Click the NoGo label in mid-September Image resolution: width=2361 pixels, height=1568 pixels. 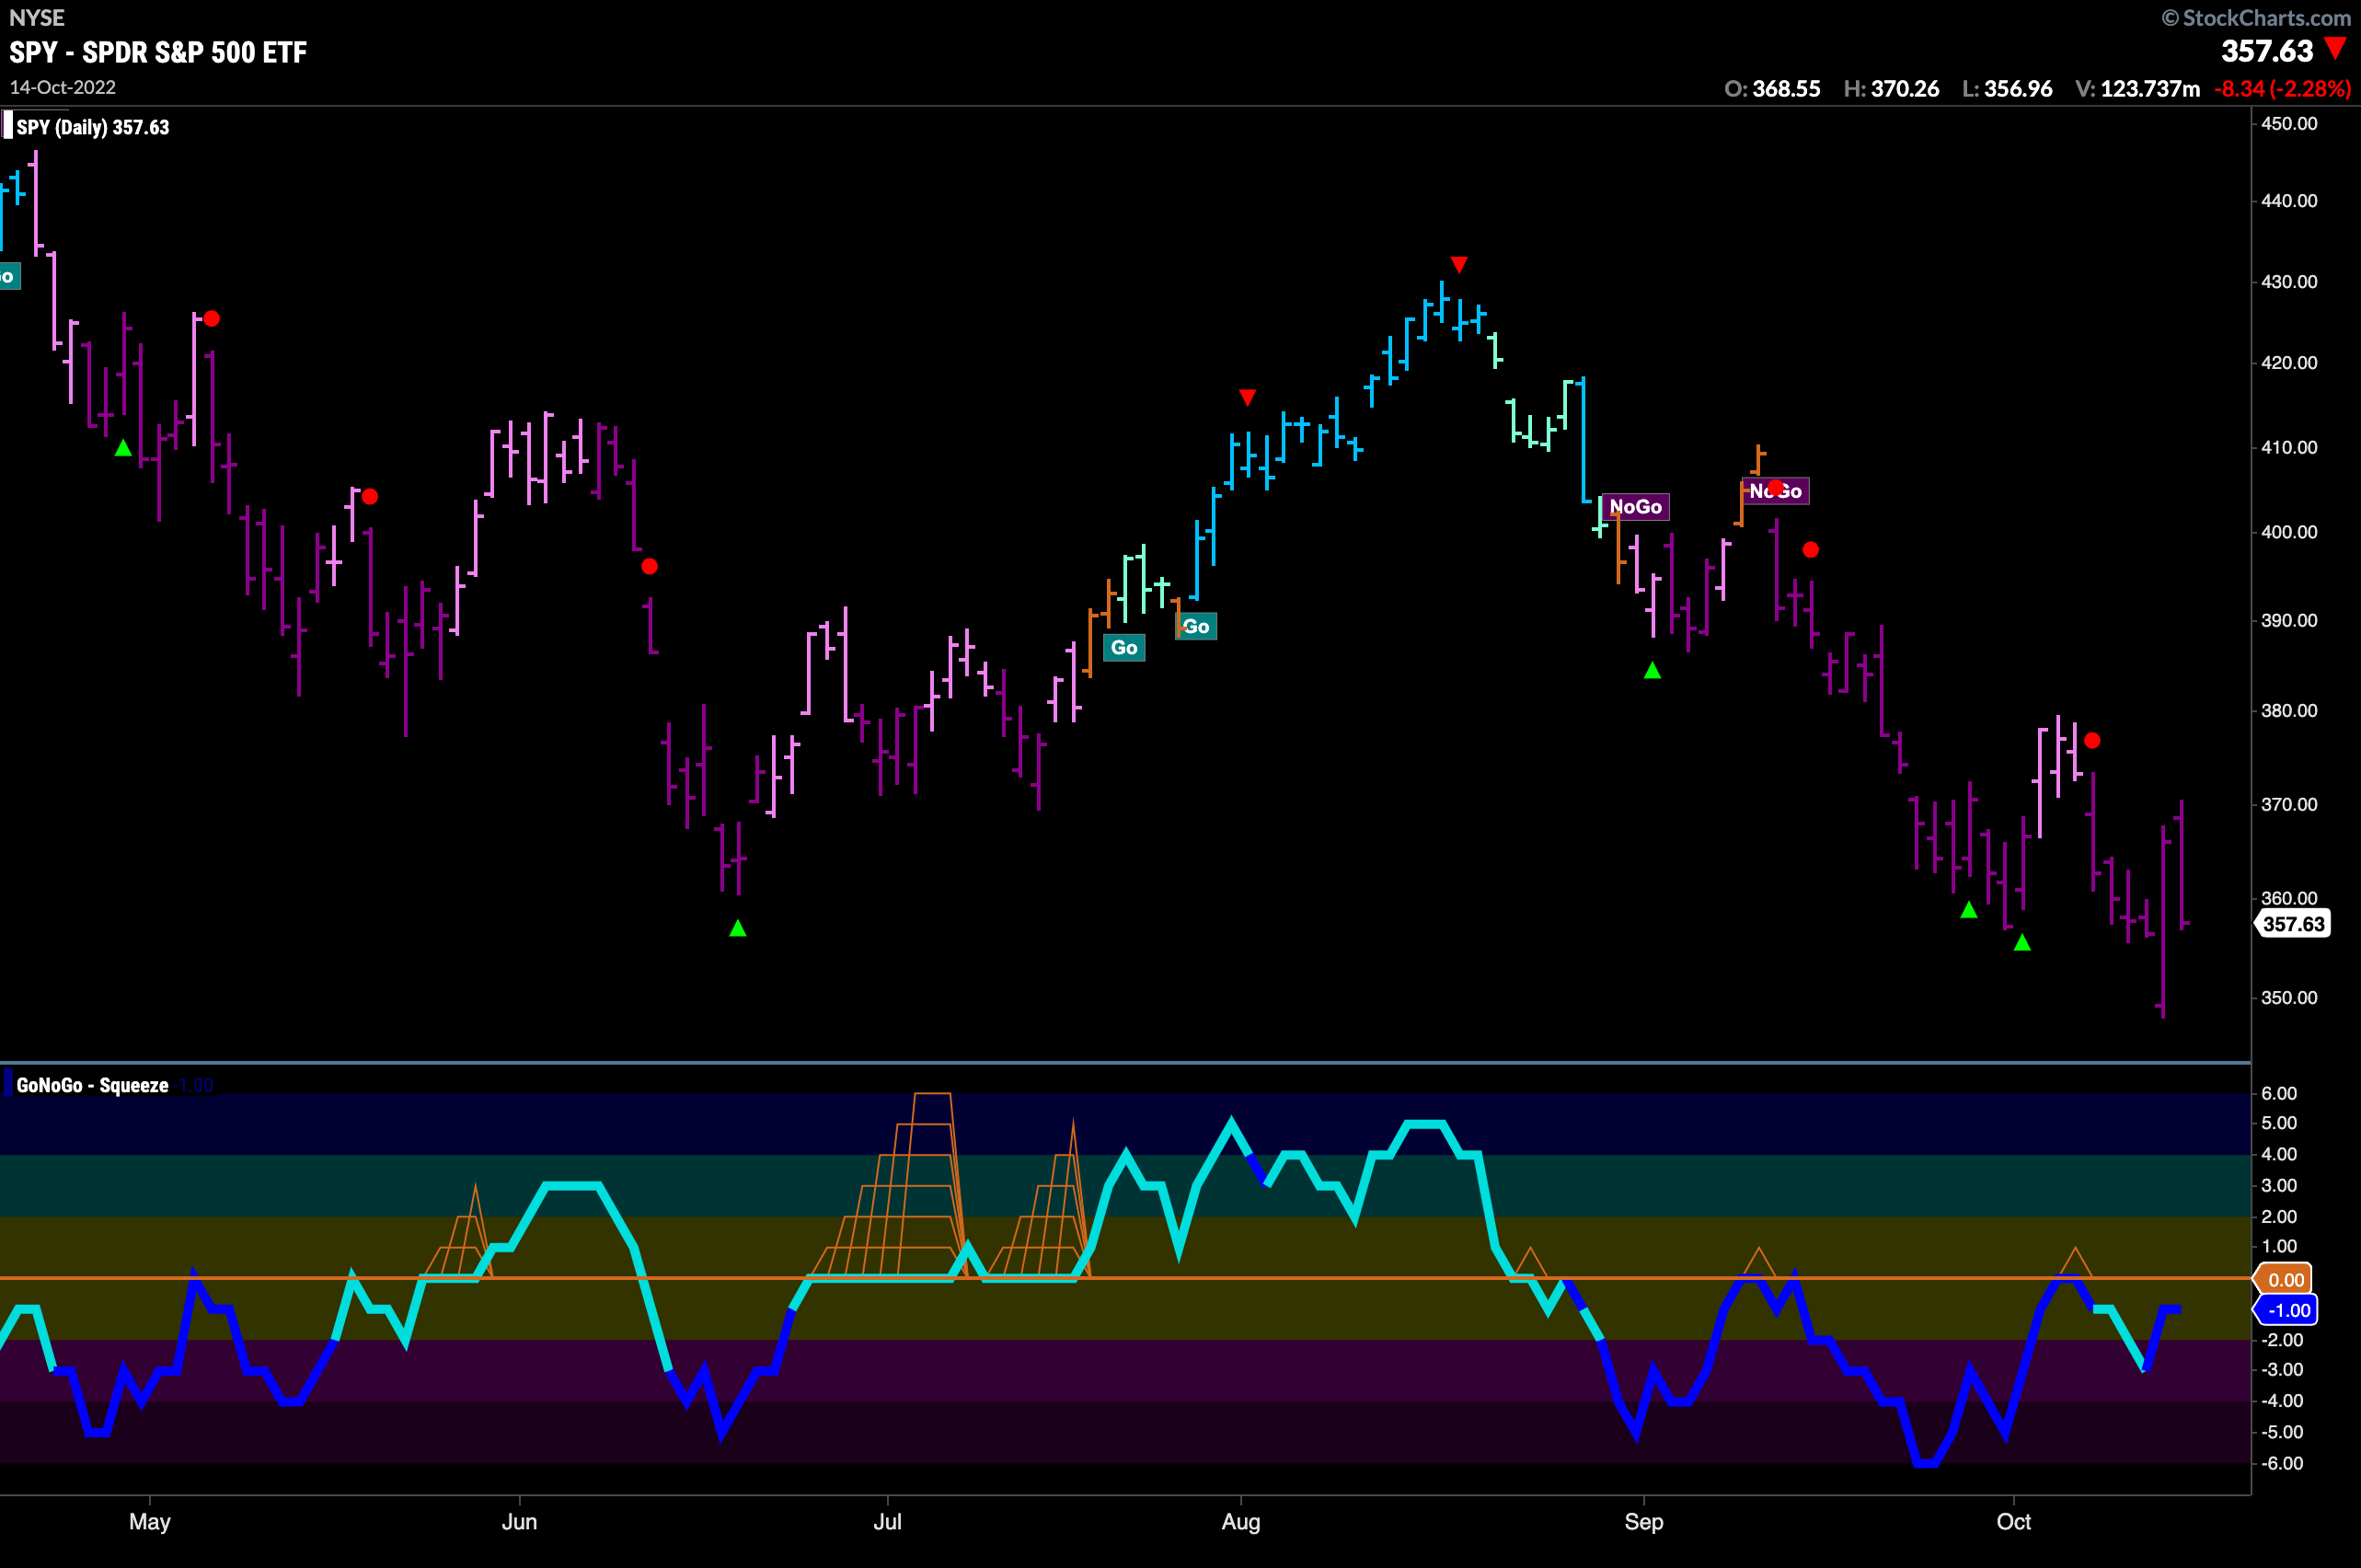click(x=1775, y=491)
